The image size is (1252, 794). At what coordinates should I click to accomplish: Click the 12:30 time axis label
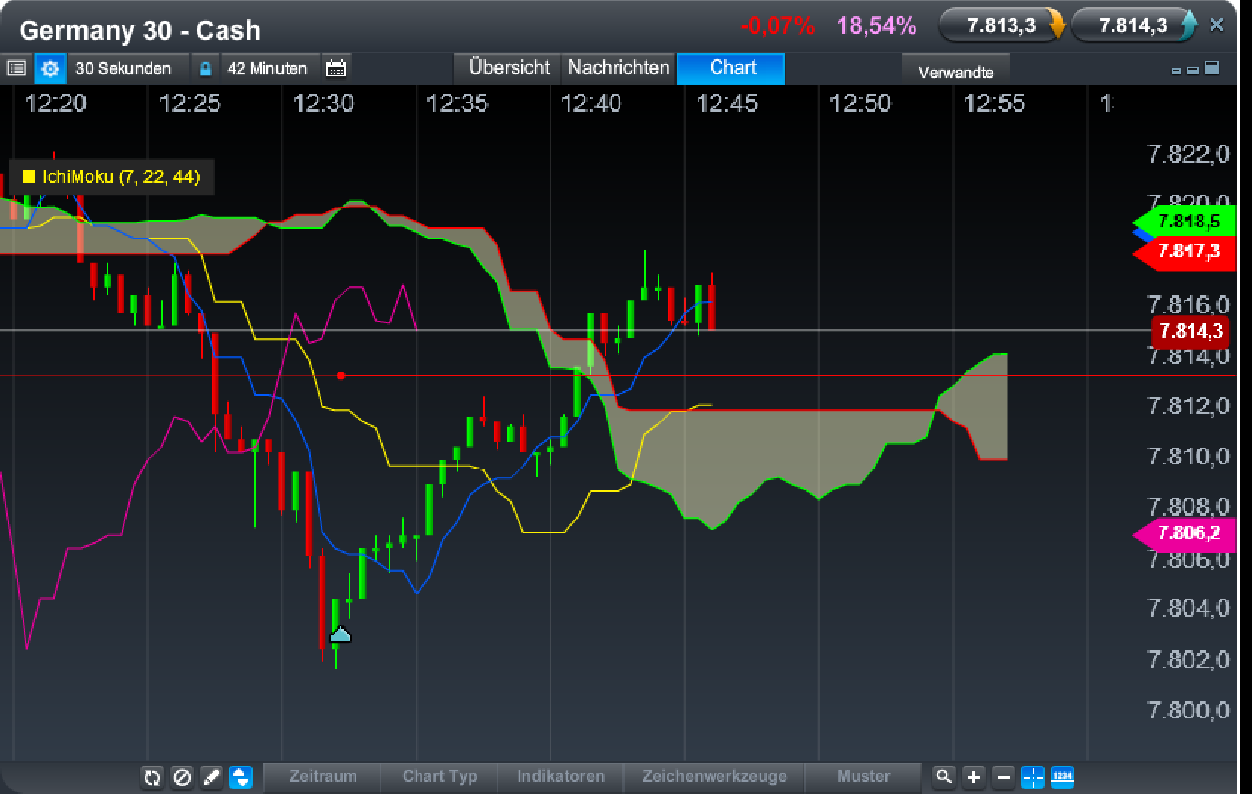(x=323, y=103)
